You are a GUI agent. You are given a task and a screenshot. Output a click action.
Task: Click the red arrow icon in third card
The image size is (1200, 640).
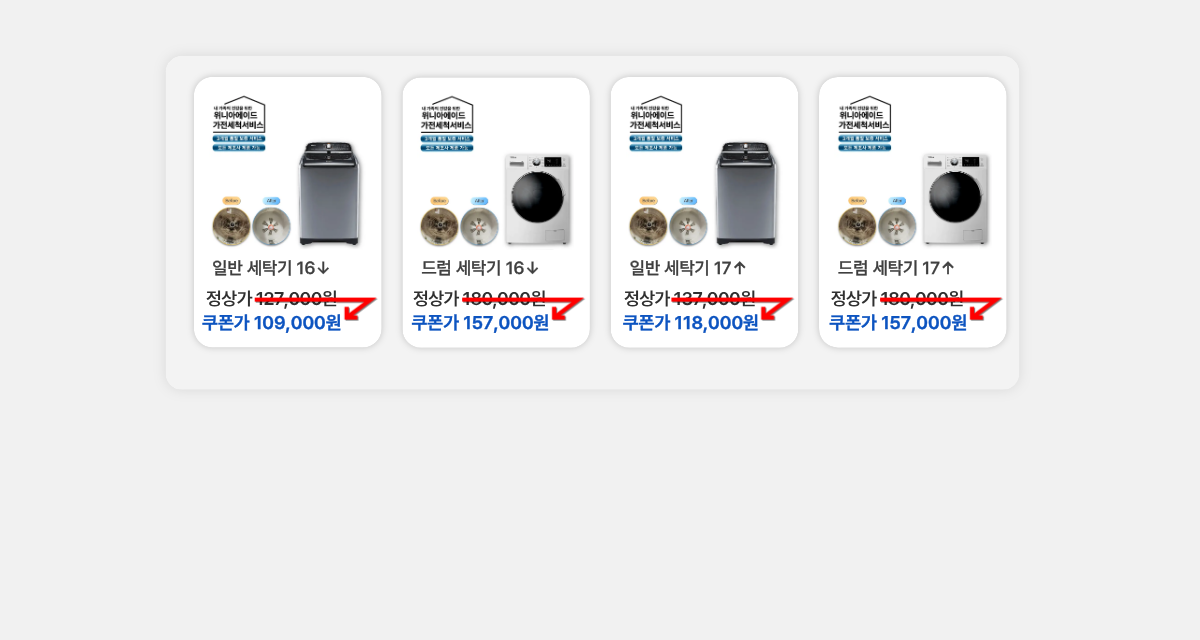point(776,308)
